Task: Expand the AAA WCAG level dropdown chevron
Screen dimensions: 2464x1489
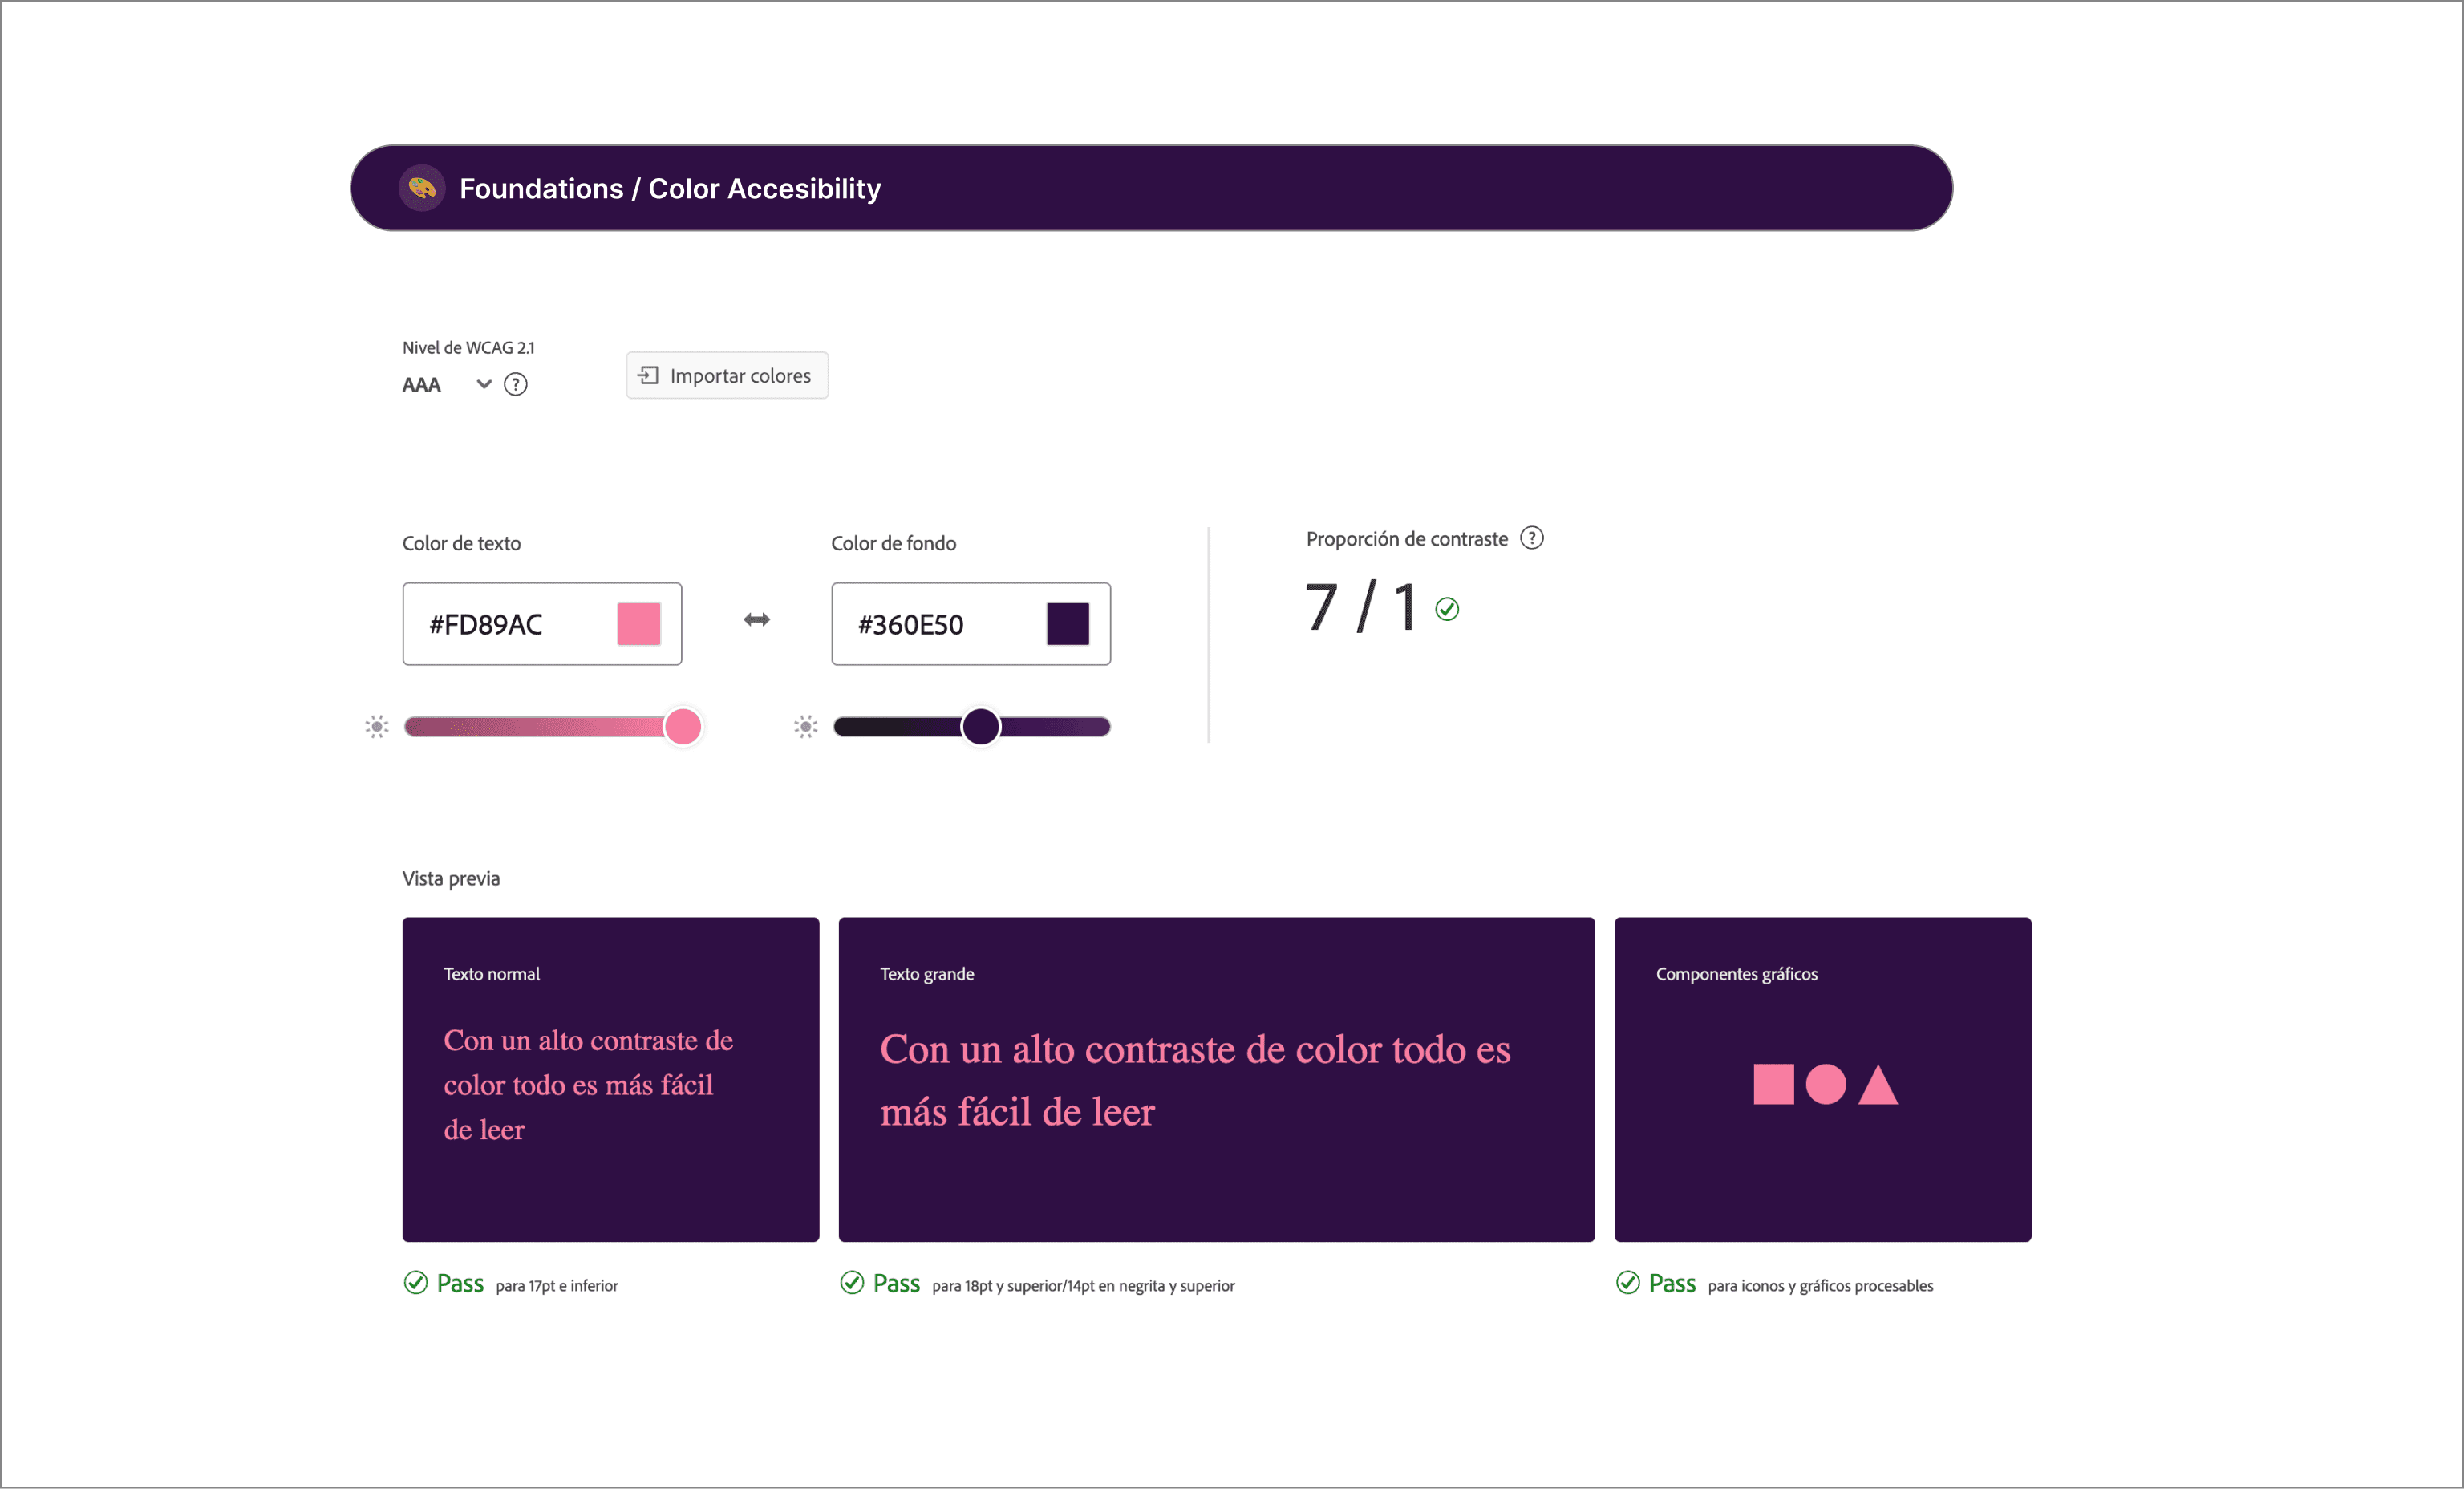Action: pyautogui.click(x=484, y=384)
